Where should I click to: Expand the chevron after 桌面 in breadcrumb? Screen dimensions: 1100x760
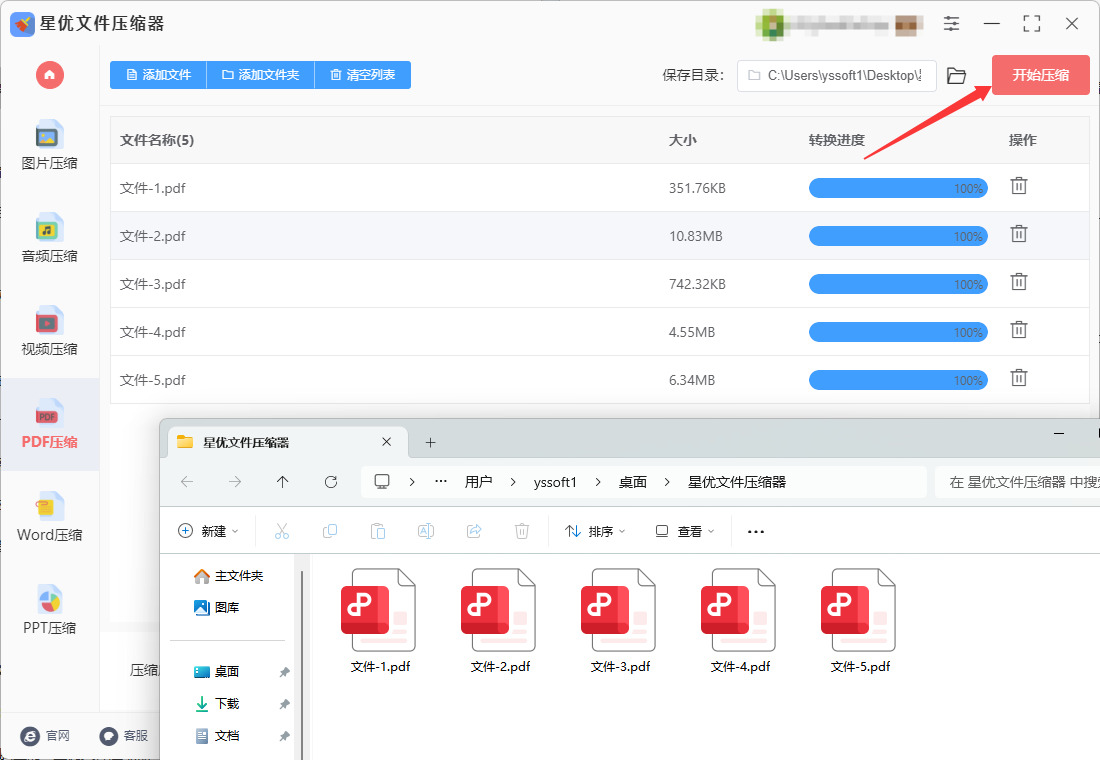[x=666, y=482]
